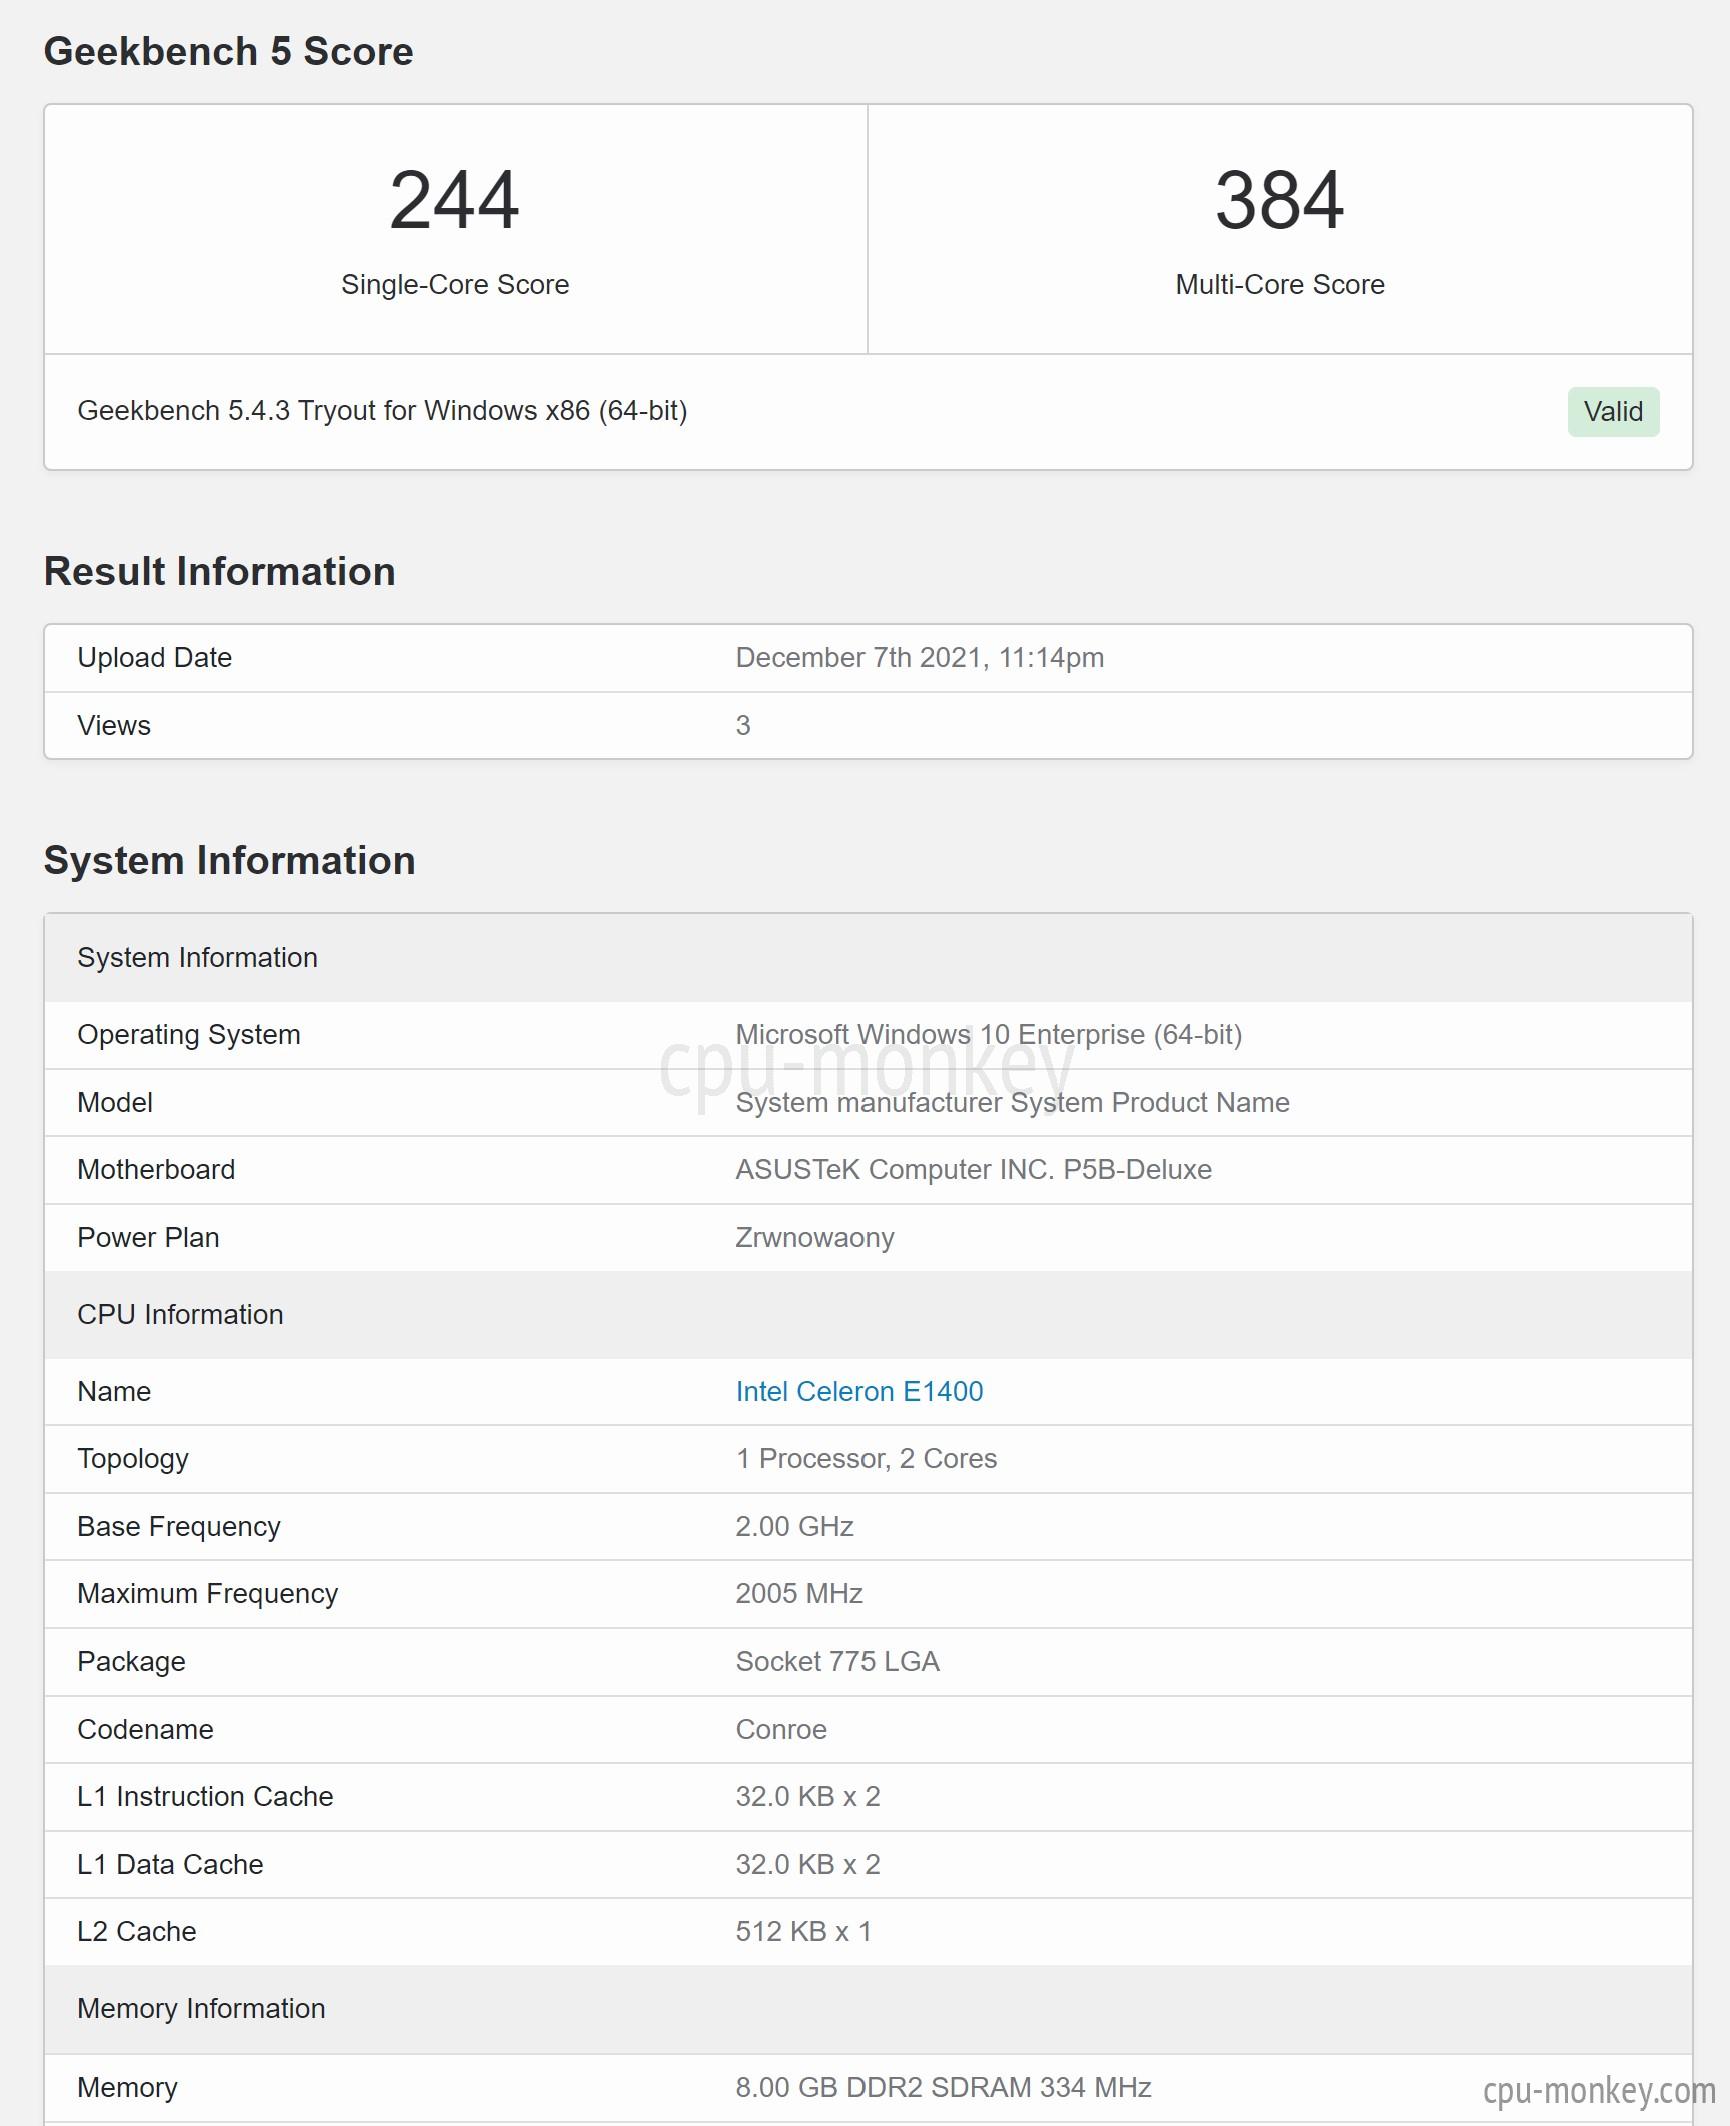1730x2126 pixels.
Task: Select the L1 Data Cache size value
Action: tap(808, 1864)
